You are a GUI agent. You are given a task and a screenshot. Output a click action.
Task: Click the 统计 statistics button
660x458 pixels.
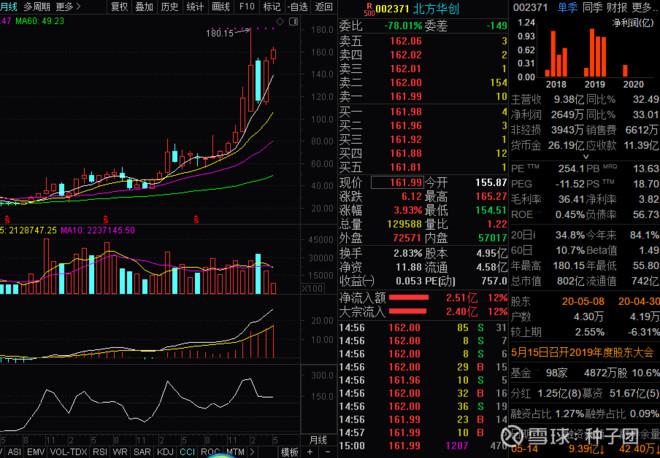195,7
